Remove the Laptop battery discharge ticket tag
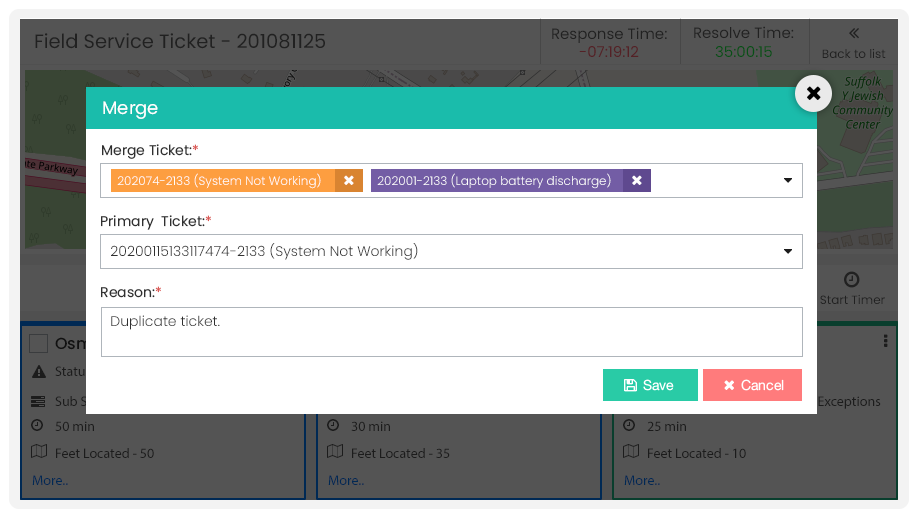Viewport: 918px width, 518px height. point(637,180)
